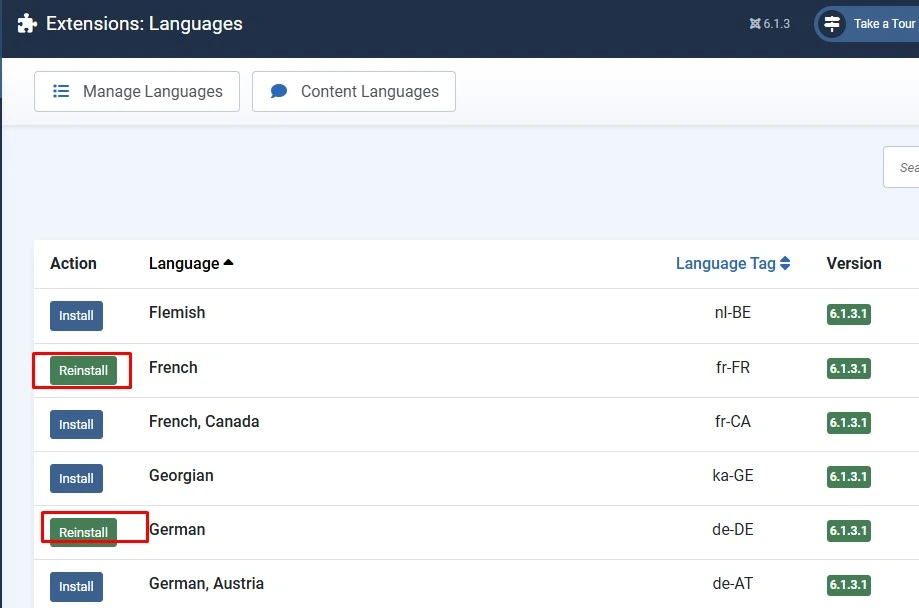The height and width of the screenshot is (608, 919).
Task: Click the French fr-FR version badge
Action: [849, 369]
